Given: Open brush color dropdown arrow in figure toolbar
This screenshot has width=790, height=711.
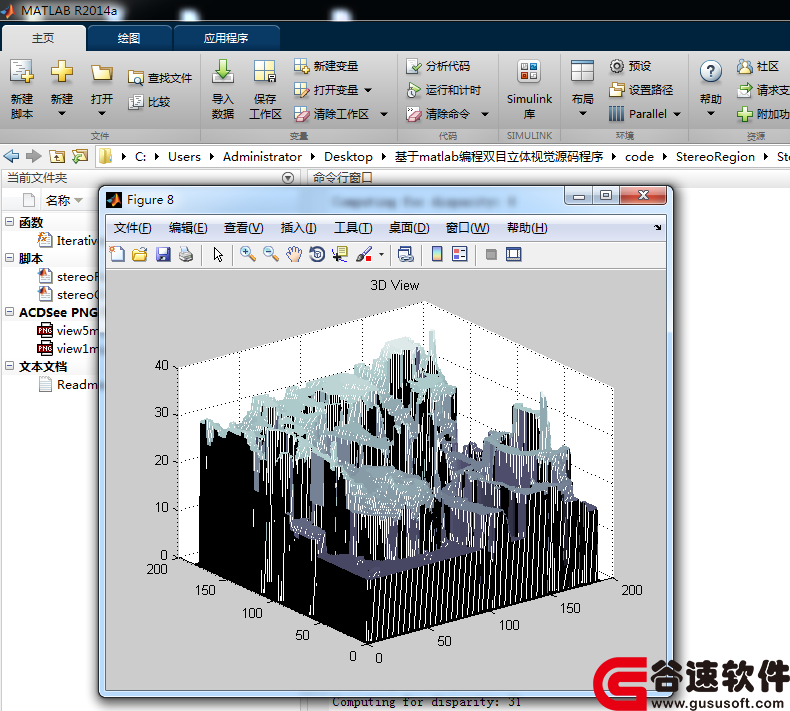Looking at the screenshot, I should pos(381,254).
